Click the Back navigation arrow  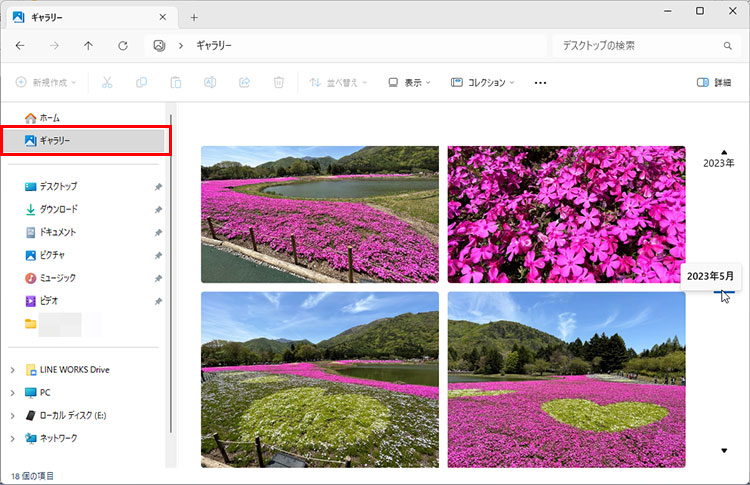tap(20, 46)
